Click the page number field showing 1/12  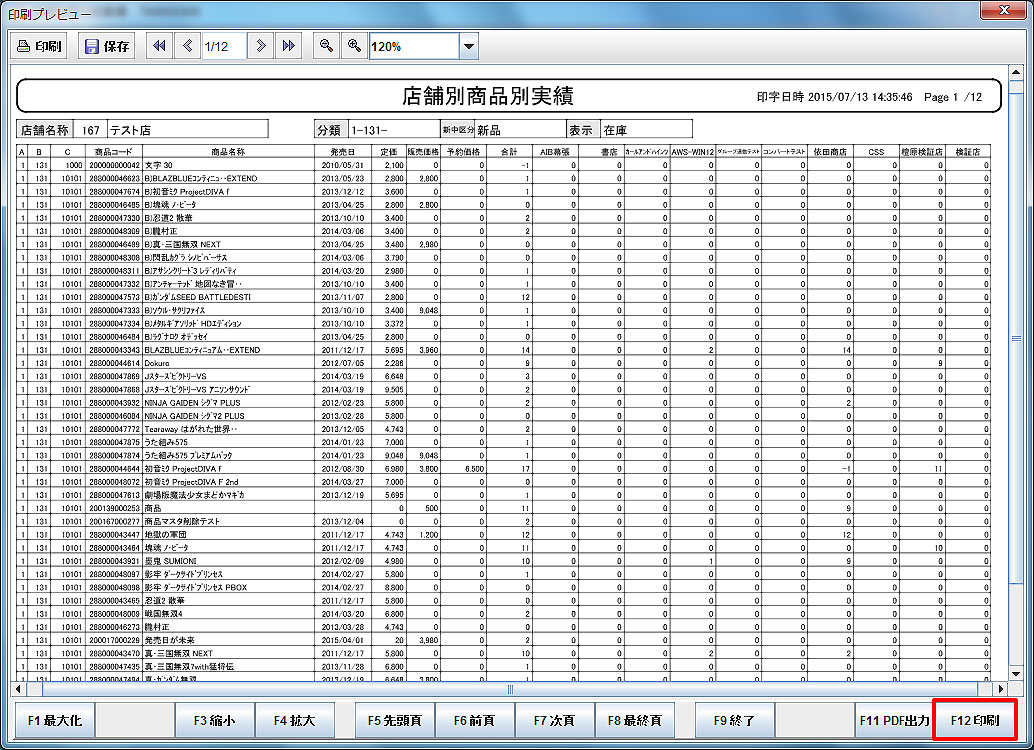(223, 47)
